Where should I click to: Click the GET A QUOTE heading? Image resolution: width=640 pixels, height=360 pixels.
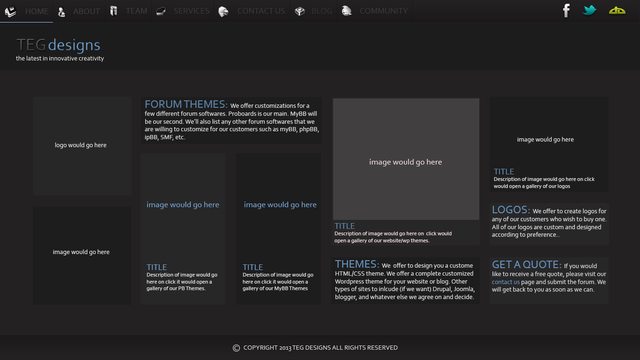527,264
